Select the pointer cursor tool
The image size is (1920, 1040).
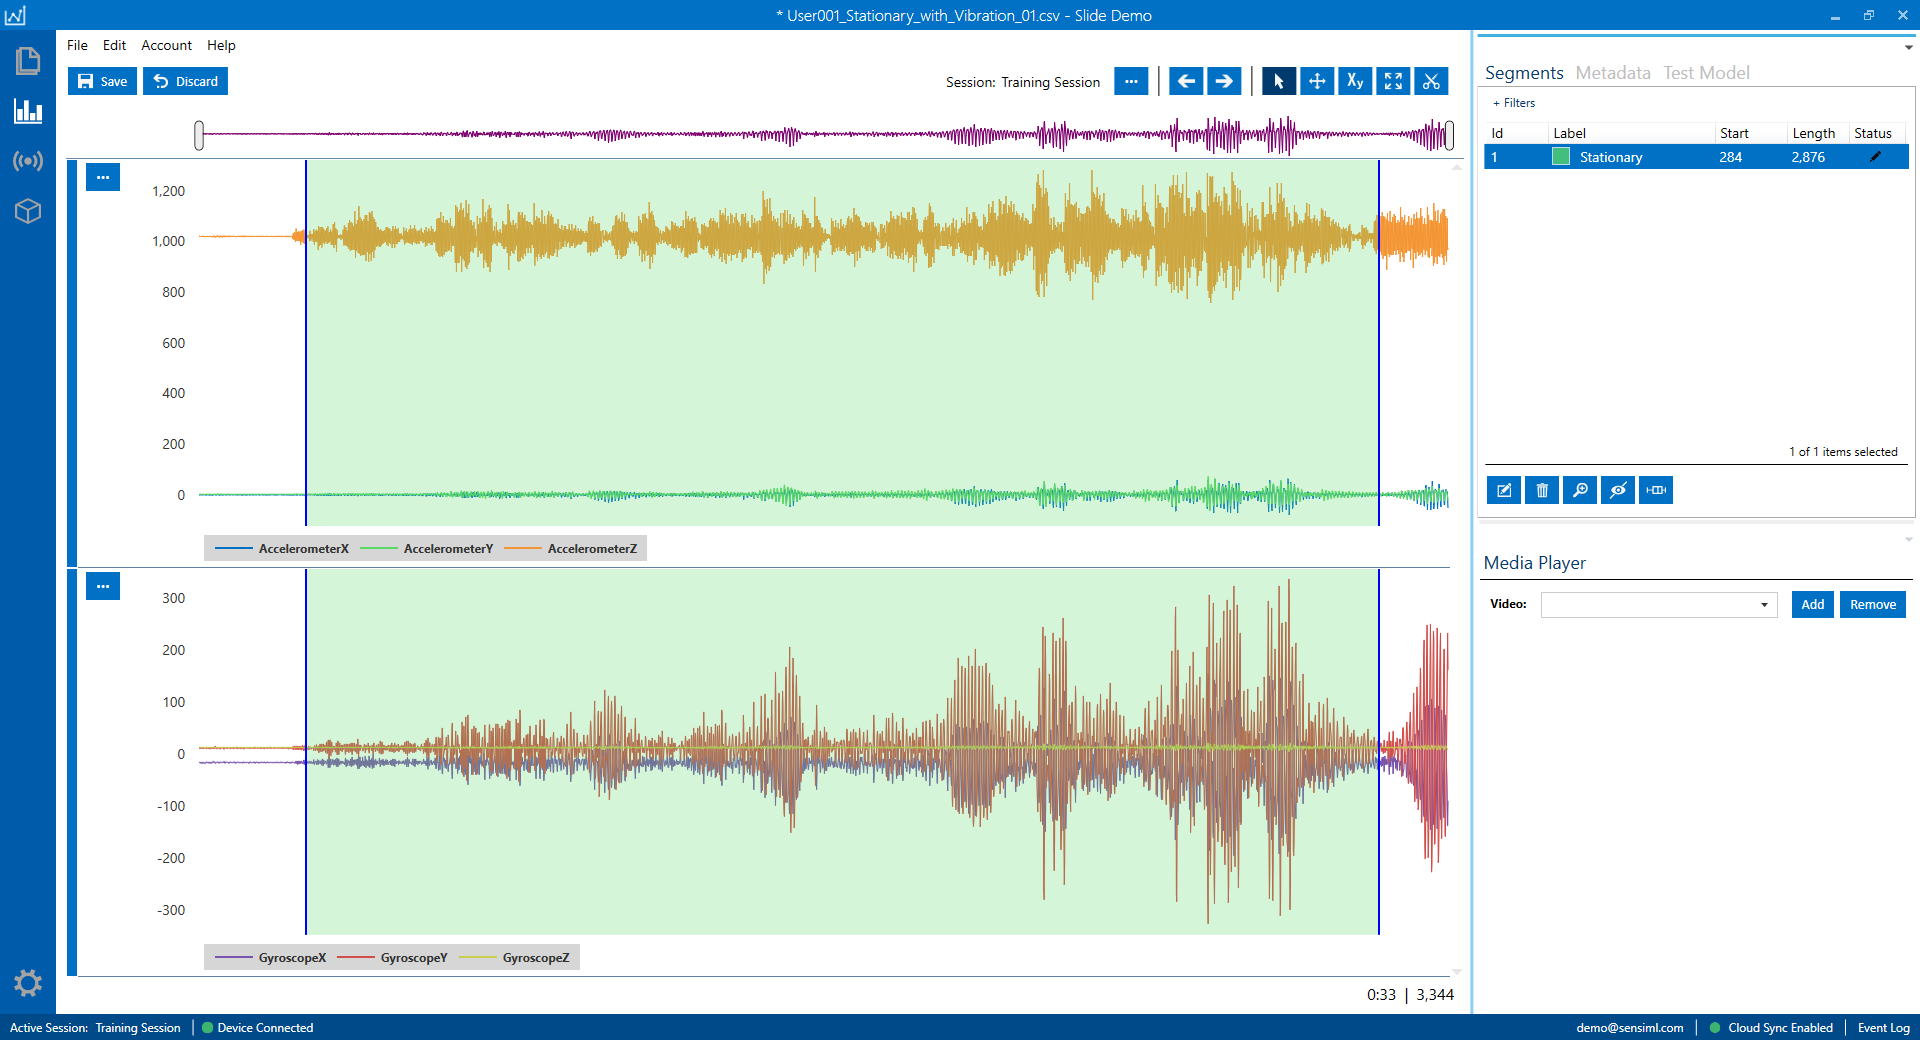coord(1279,82)
